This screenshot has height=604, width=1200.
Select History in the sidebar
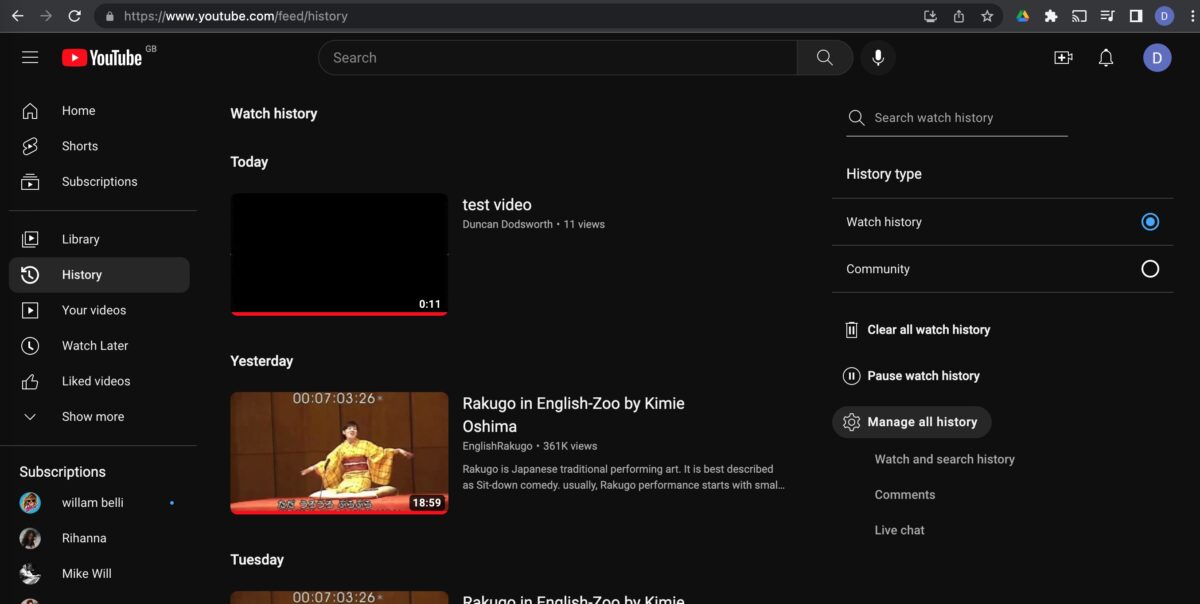pos(99,275)
